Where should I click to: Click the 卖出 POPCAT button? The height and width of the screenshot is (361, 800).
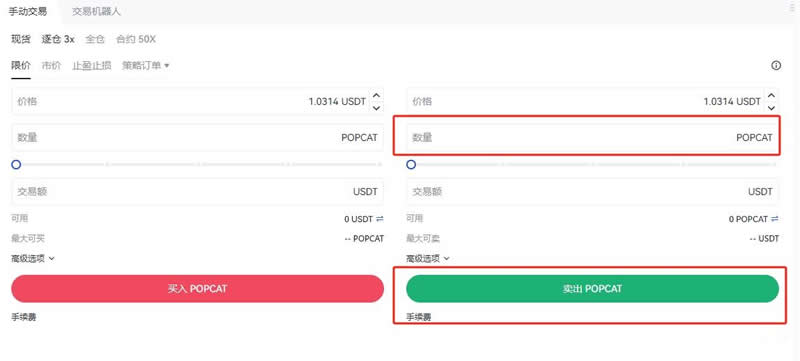coord(592,289)
